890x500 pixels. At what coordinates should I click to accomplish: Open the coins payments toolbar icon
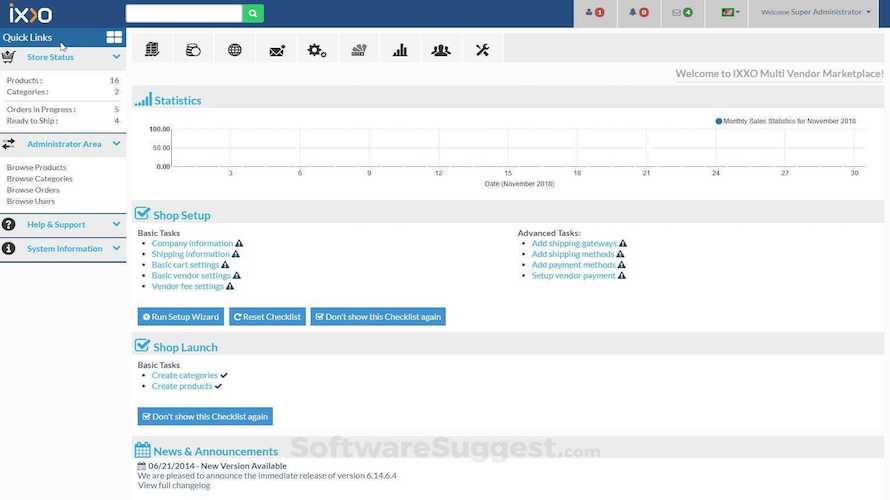tap(193, 50)
